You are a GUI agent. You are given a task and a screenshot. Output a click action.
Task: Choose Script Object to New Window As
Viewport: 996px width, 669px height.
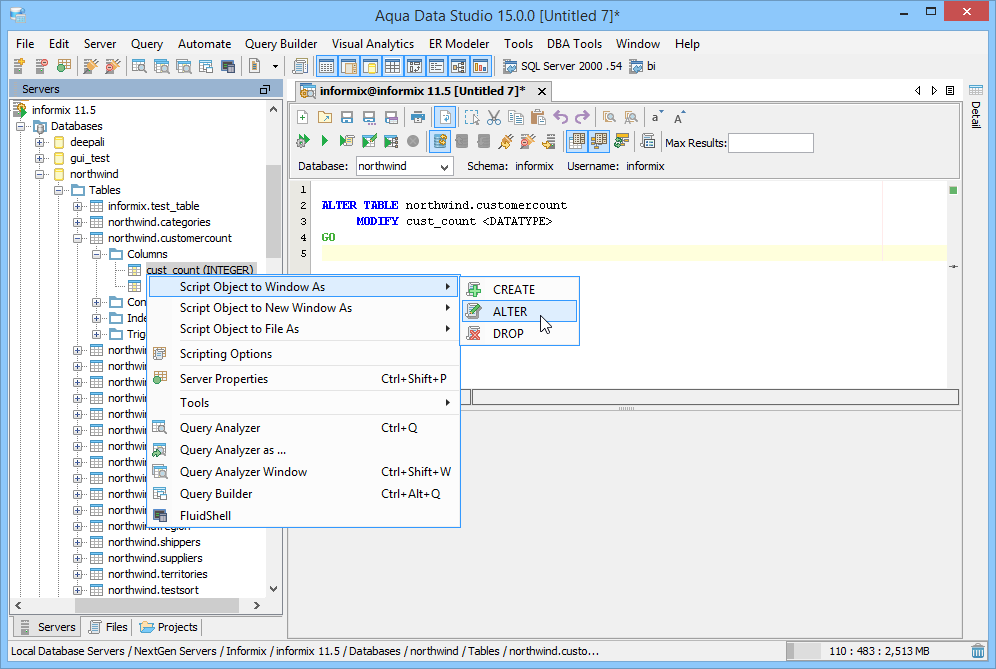click(x=304, y=308)
